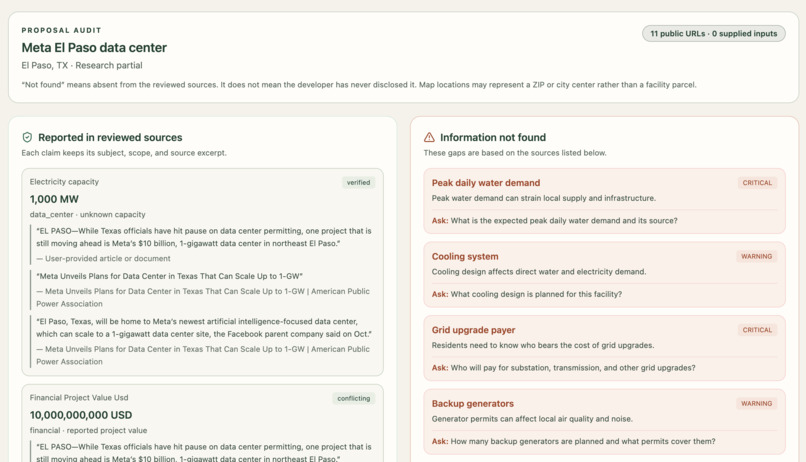
Task: Click the data_center · unknown capacity text
Action: (x=87, y=214)
